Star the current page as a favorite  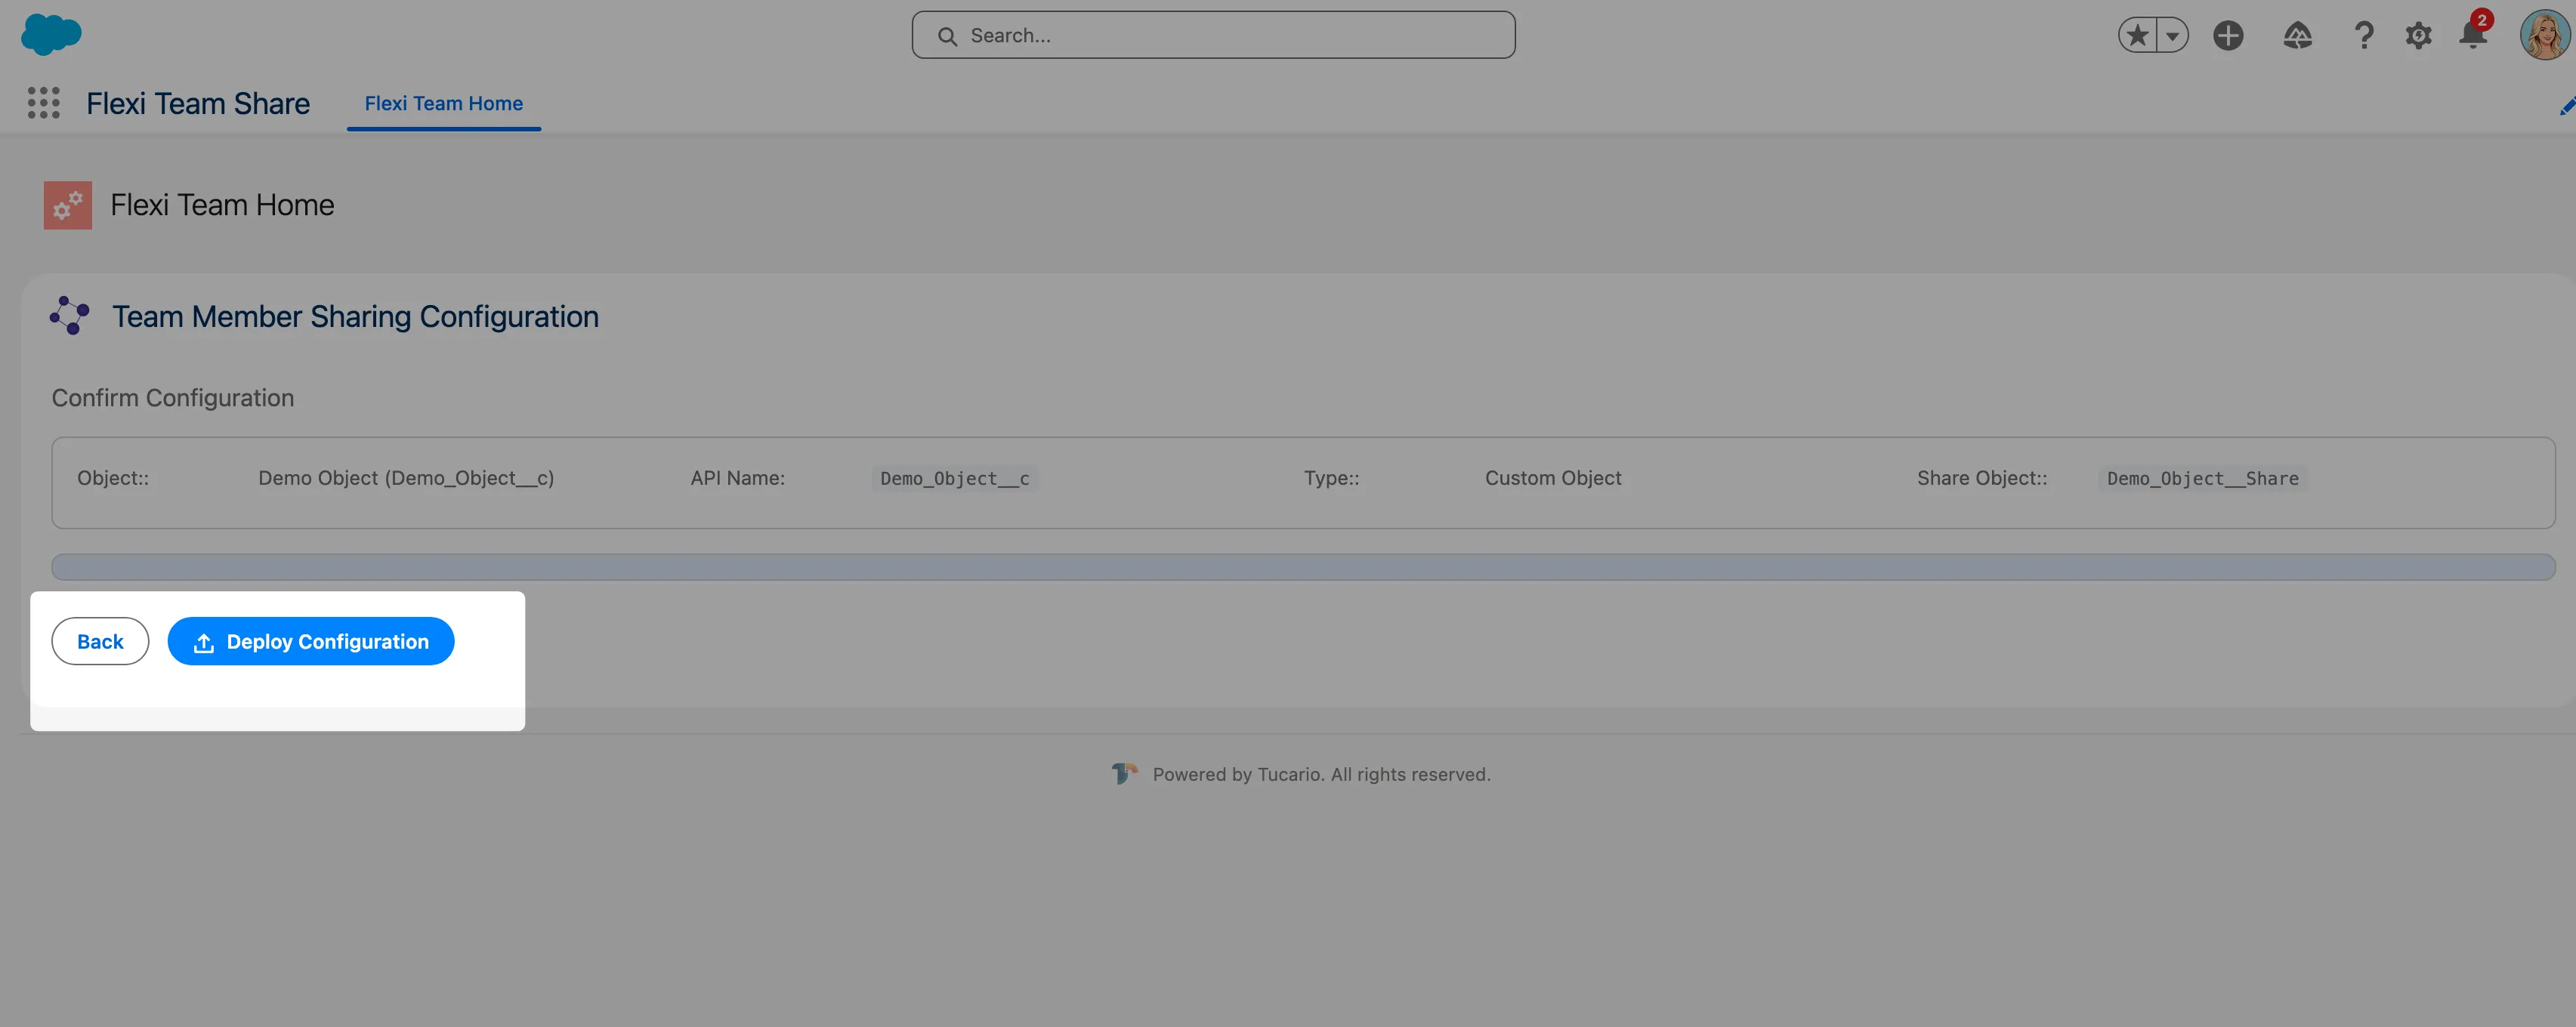[x=2136, y=35]
